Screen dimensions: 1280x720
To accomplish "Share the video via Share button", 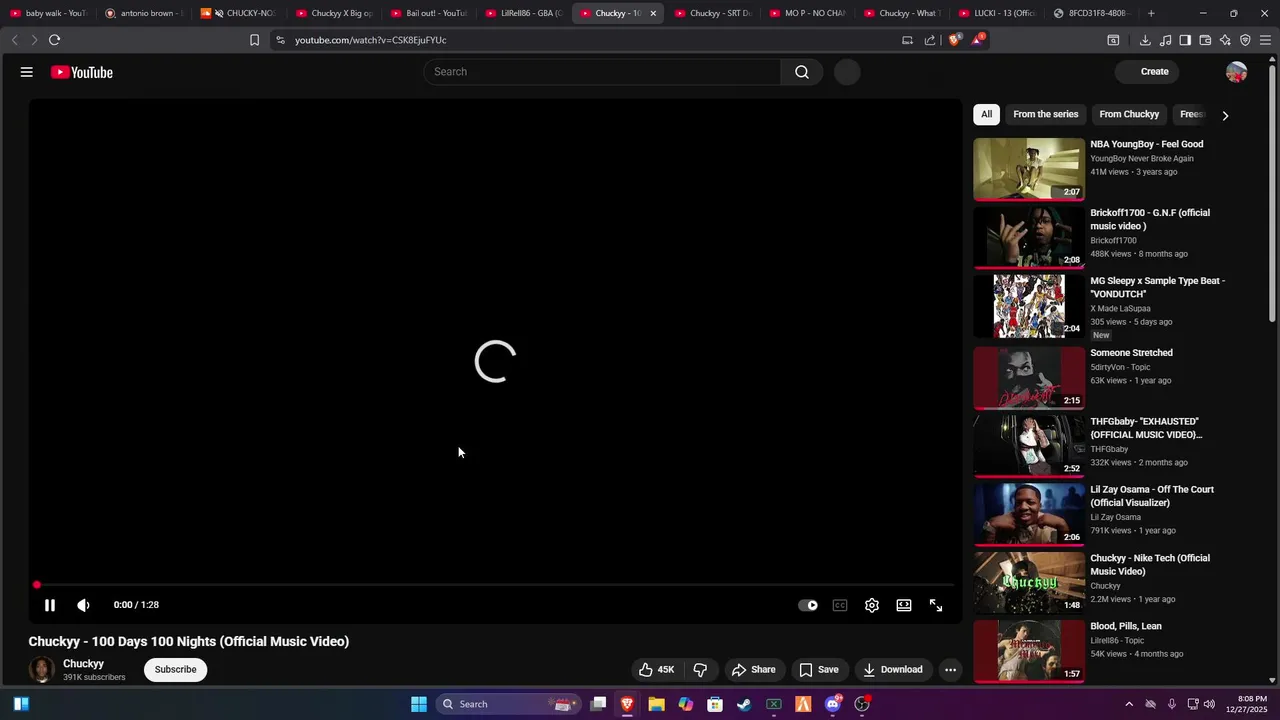I will (754, 670).
